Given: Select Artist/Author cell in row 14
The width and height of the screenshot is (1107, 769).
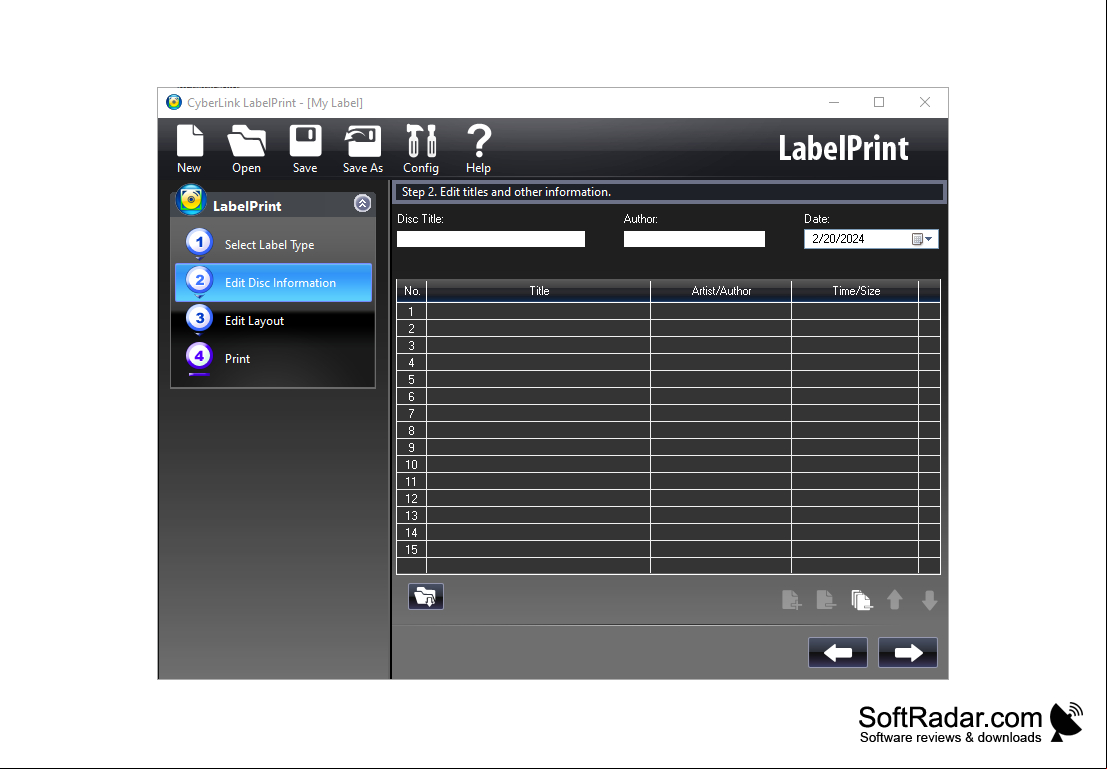Looking at the screenshot, I should (x=721, y=532).
